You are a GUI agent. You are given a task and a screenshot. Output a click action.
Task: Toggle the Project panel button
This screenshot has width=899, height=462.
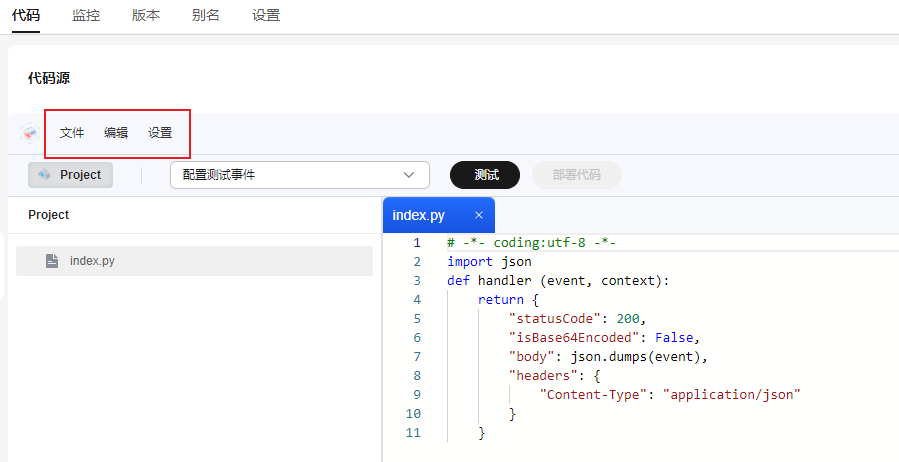71,175
